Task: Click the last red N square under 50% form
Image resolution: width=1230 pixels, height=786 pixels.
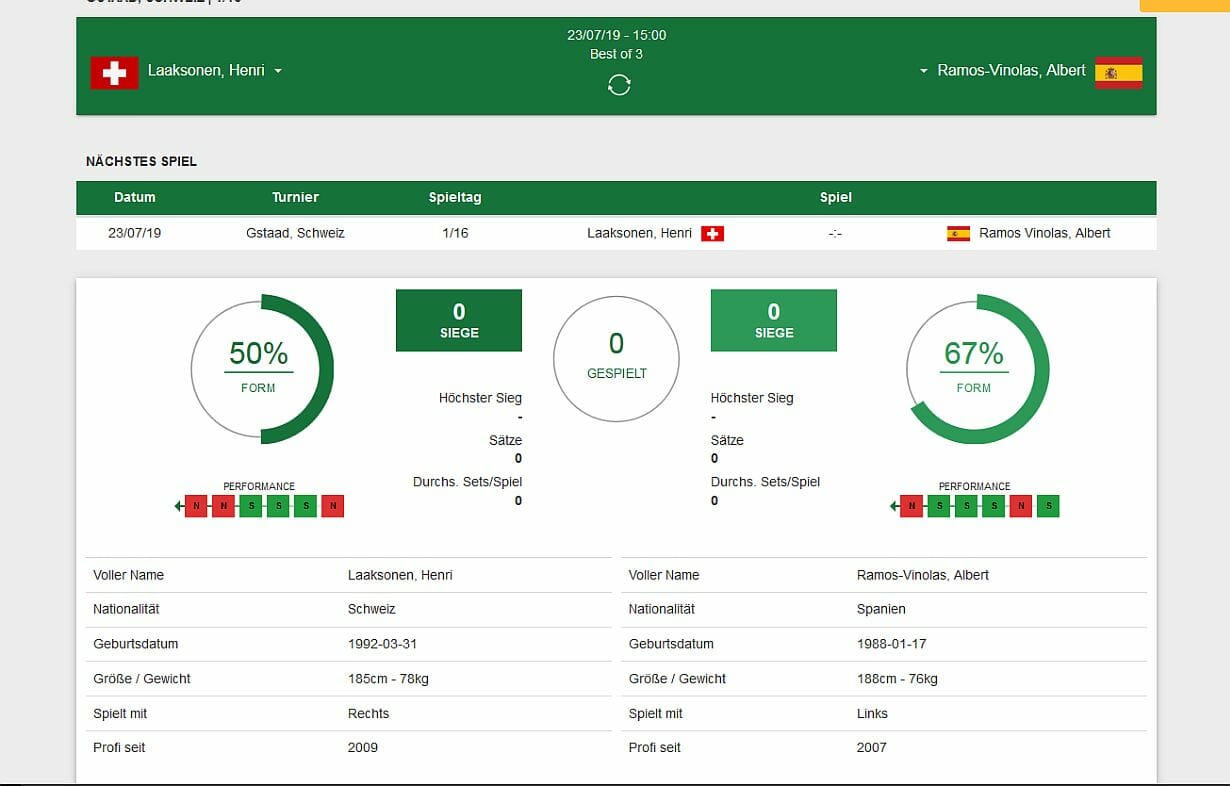Action: click(x=333, y=507)
